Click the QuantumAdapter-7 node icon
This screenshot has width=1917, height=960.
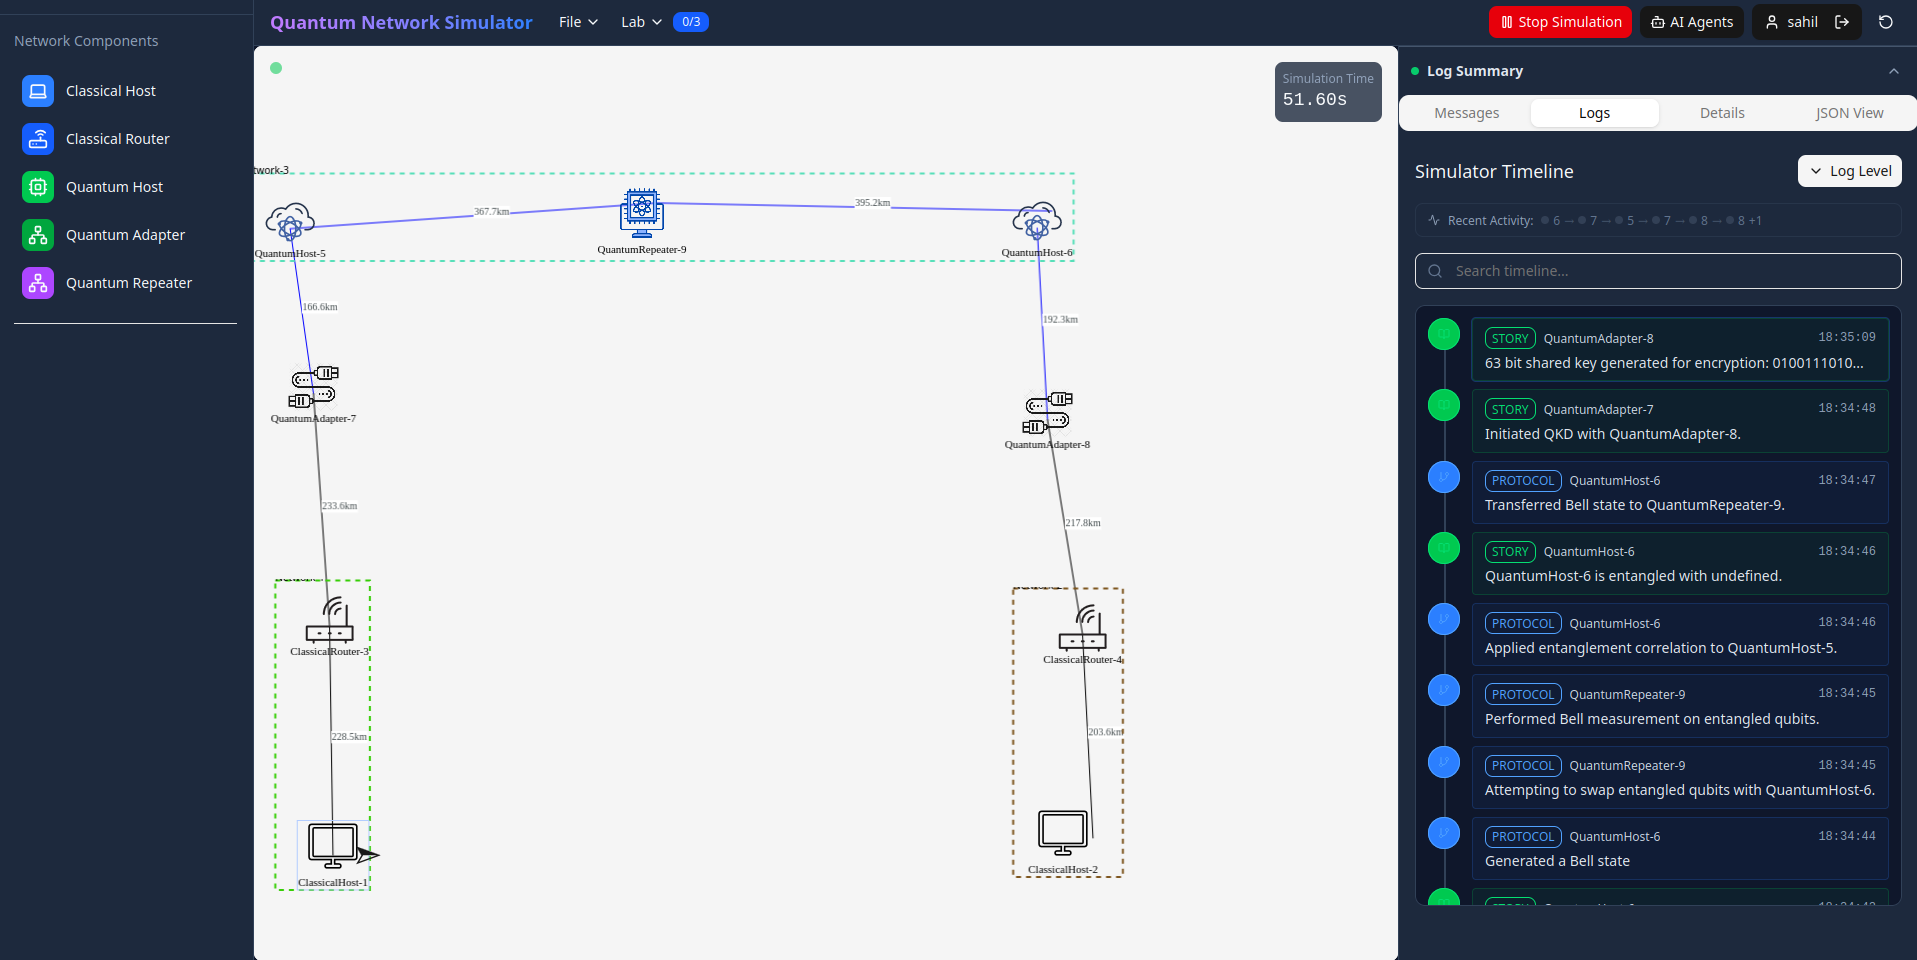coord(314,387)
